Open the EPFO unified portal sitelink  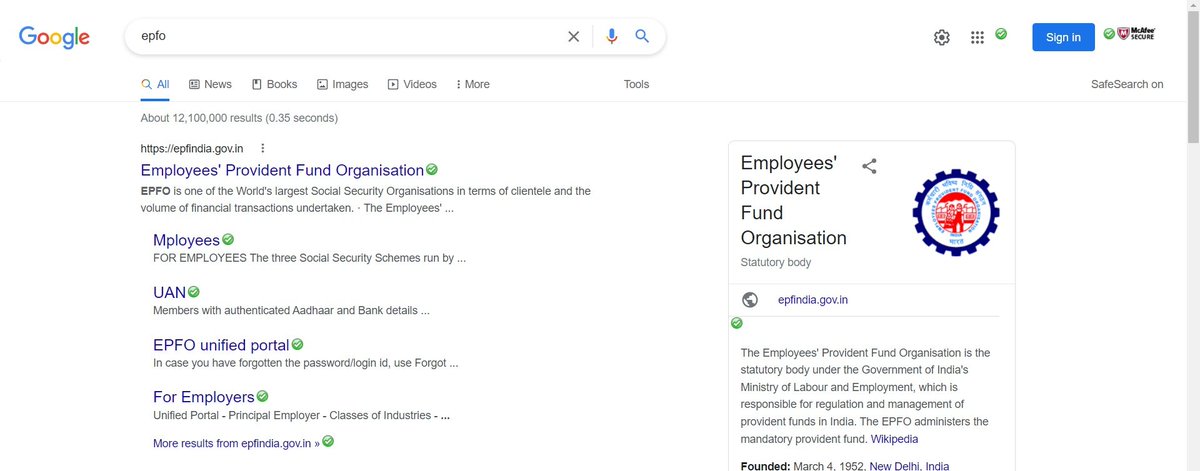pyautogui.click(x=221, y=345)
